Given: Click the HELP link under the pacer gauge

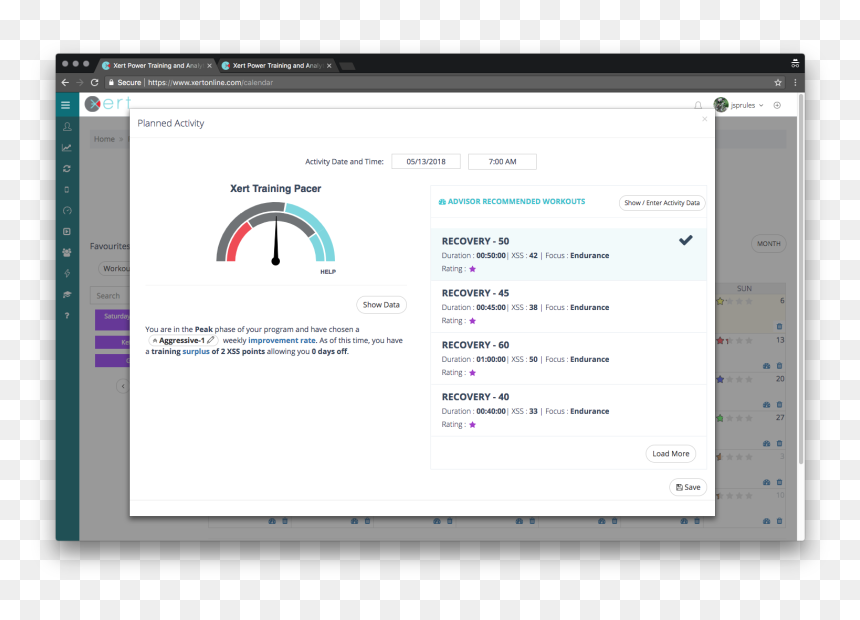Looking at the screenshot, I should pyautogui.click(x=328, y=272).
